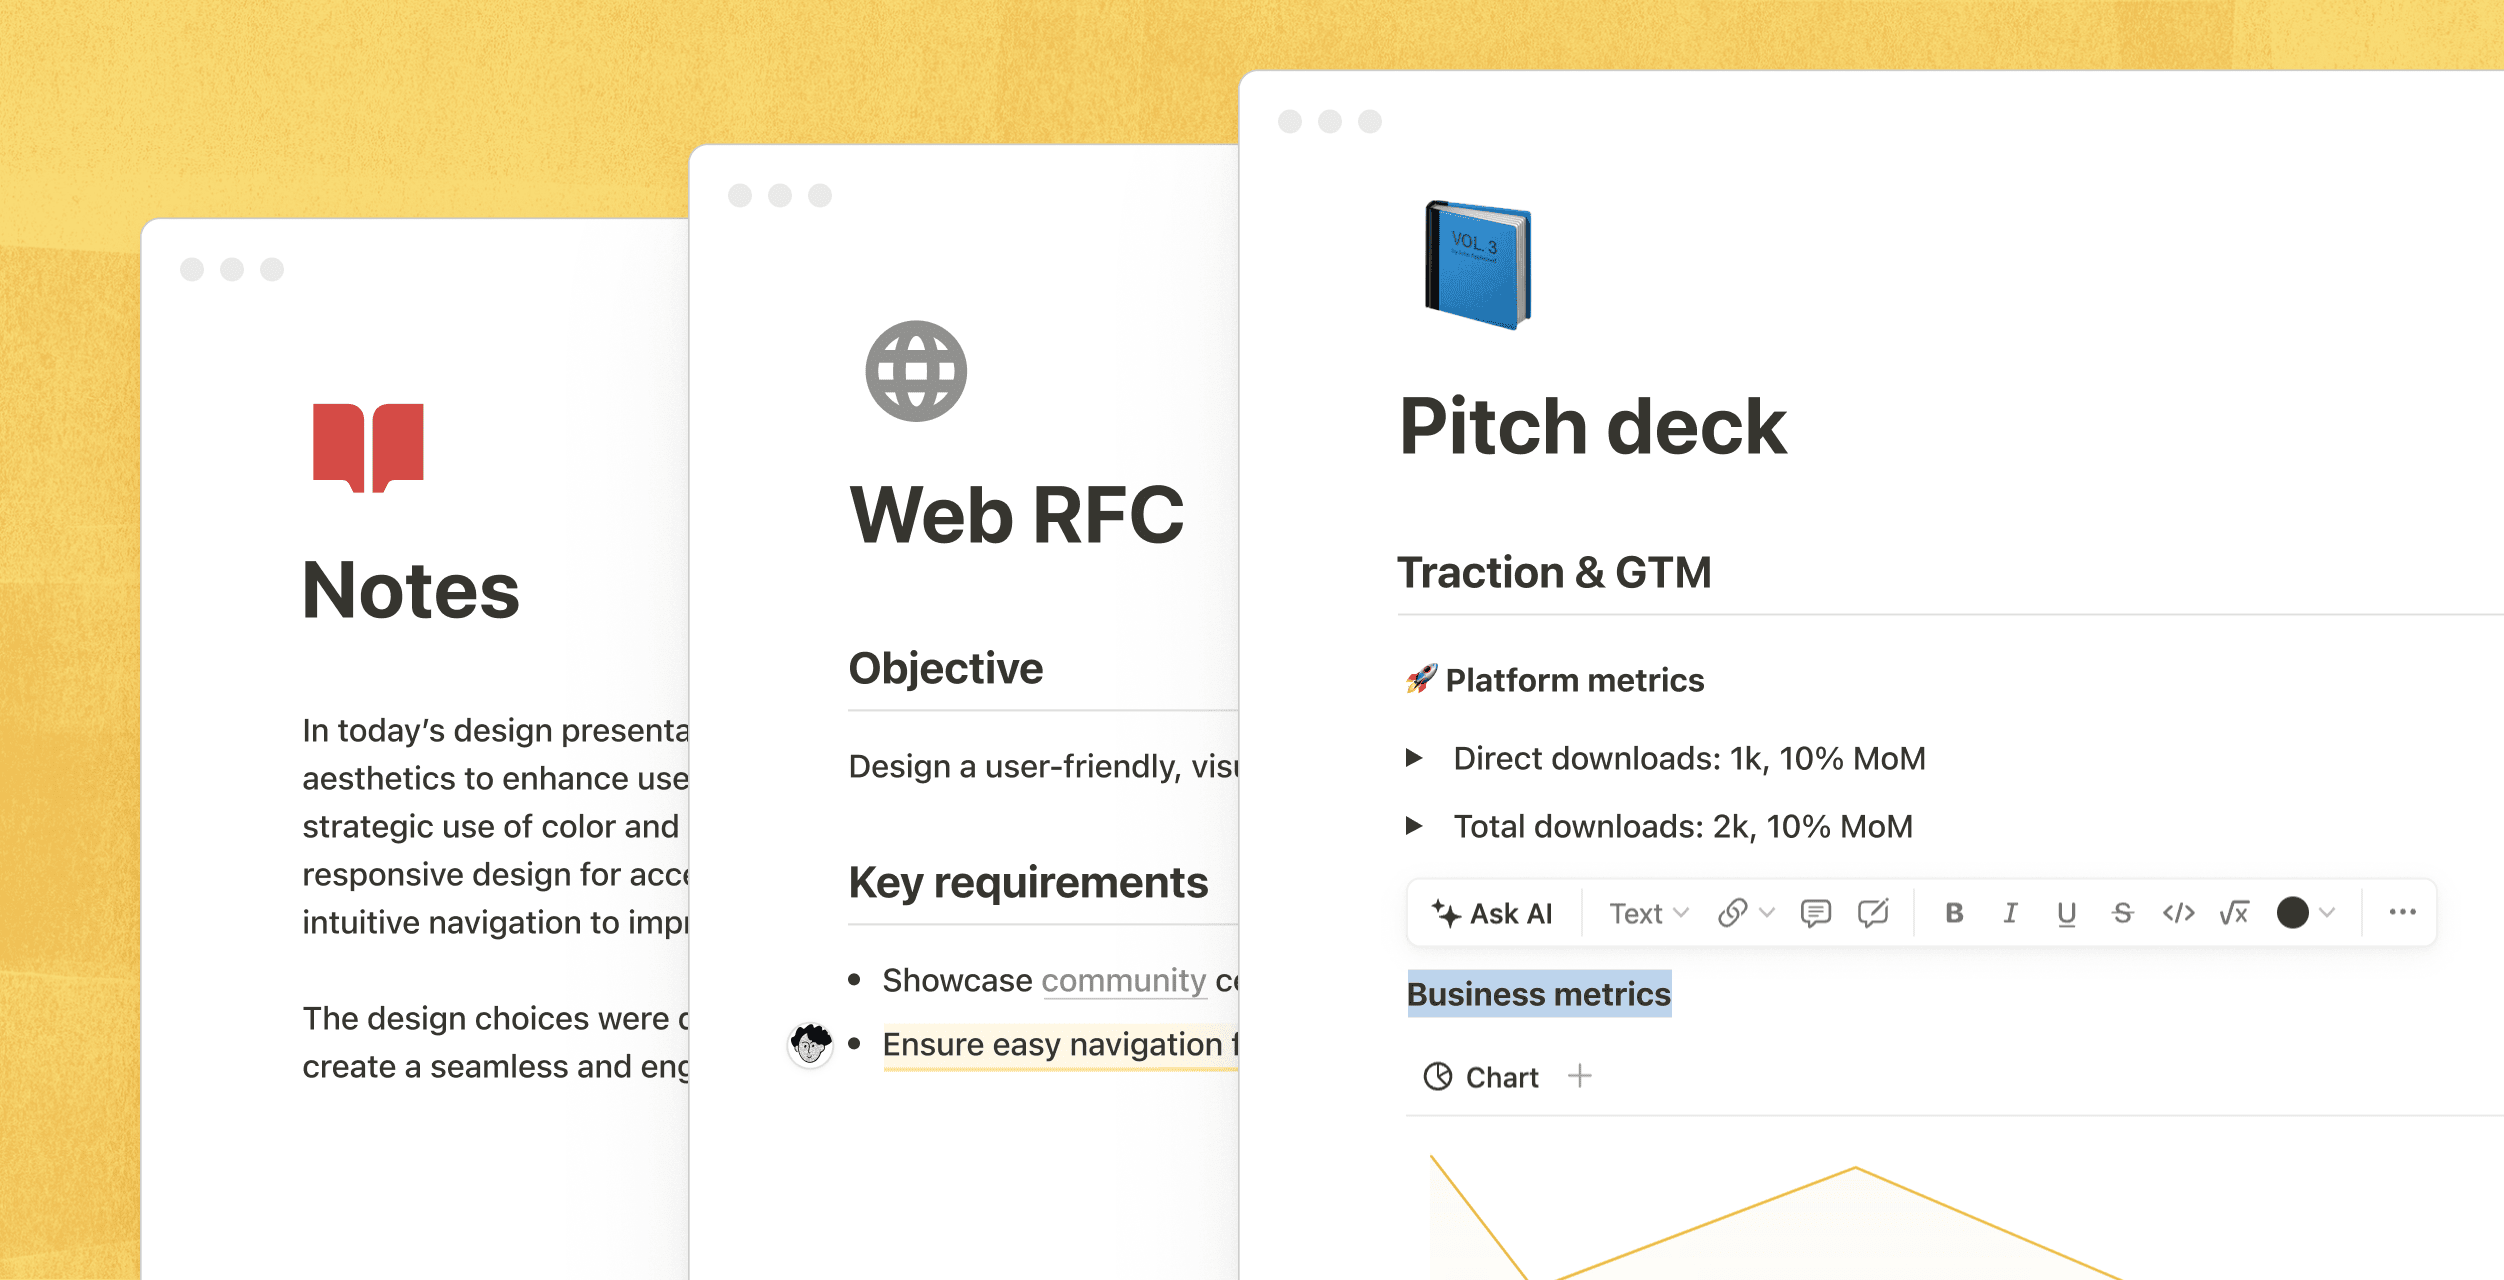Click the link icon in formatting toolbar
The height and width of the screenshot is (1280, 2504).
pyautogui.click(x=1733, y=913)
